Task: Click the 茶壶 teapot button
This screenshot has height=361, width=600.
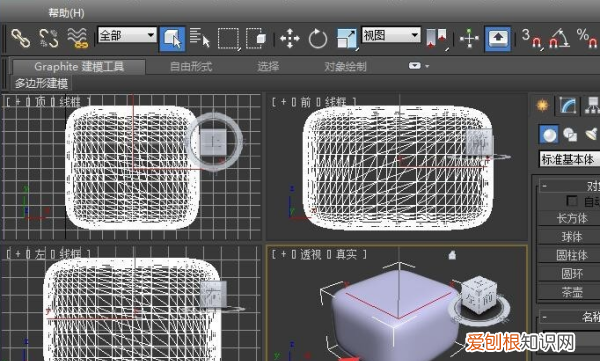Action: pos(569,292)
